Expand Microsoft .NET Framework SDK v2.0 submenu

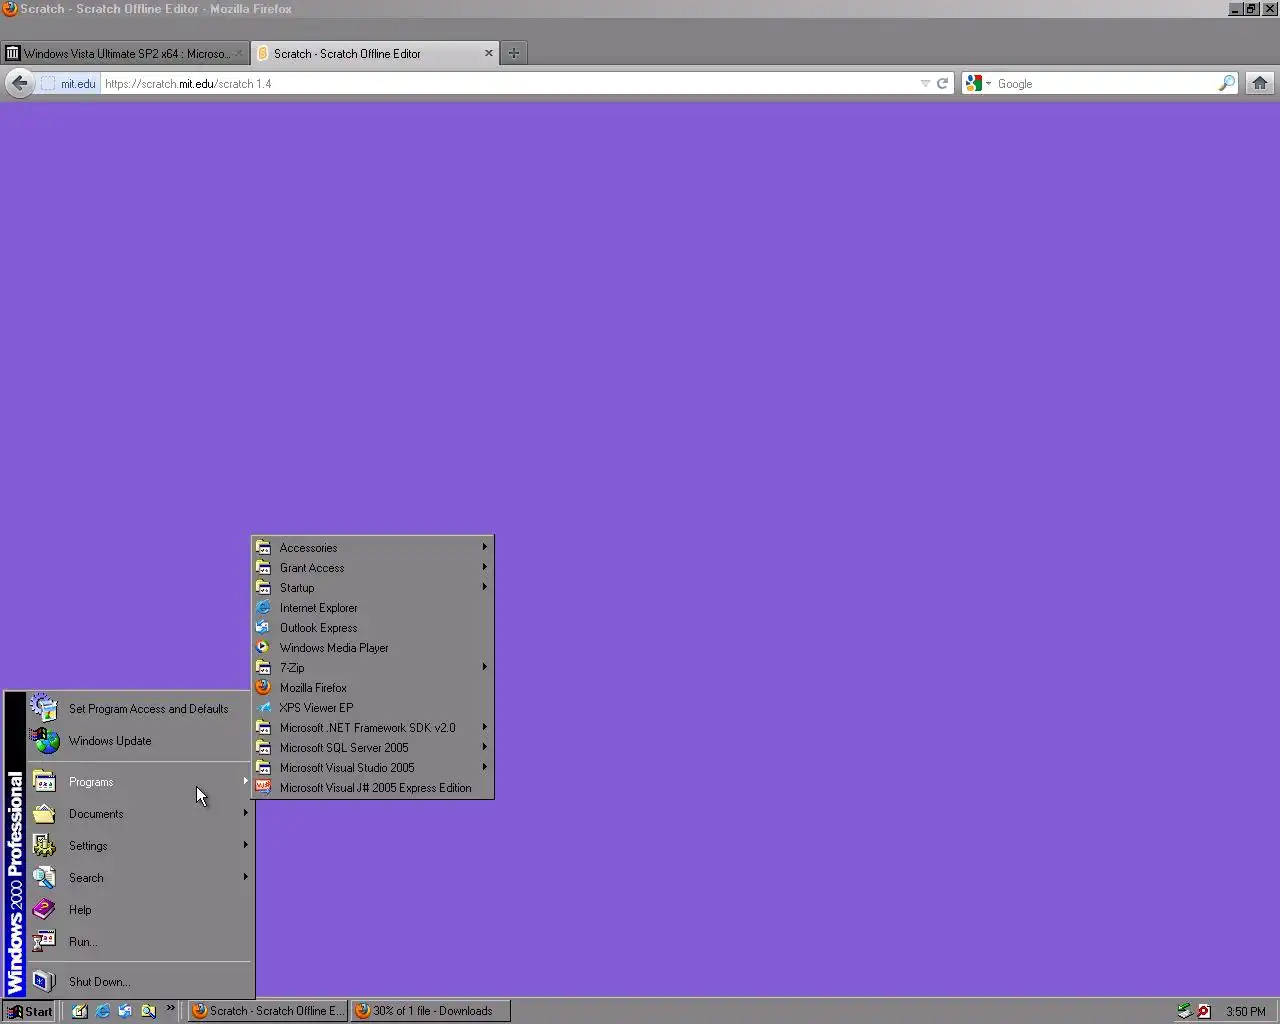point(372,728)
